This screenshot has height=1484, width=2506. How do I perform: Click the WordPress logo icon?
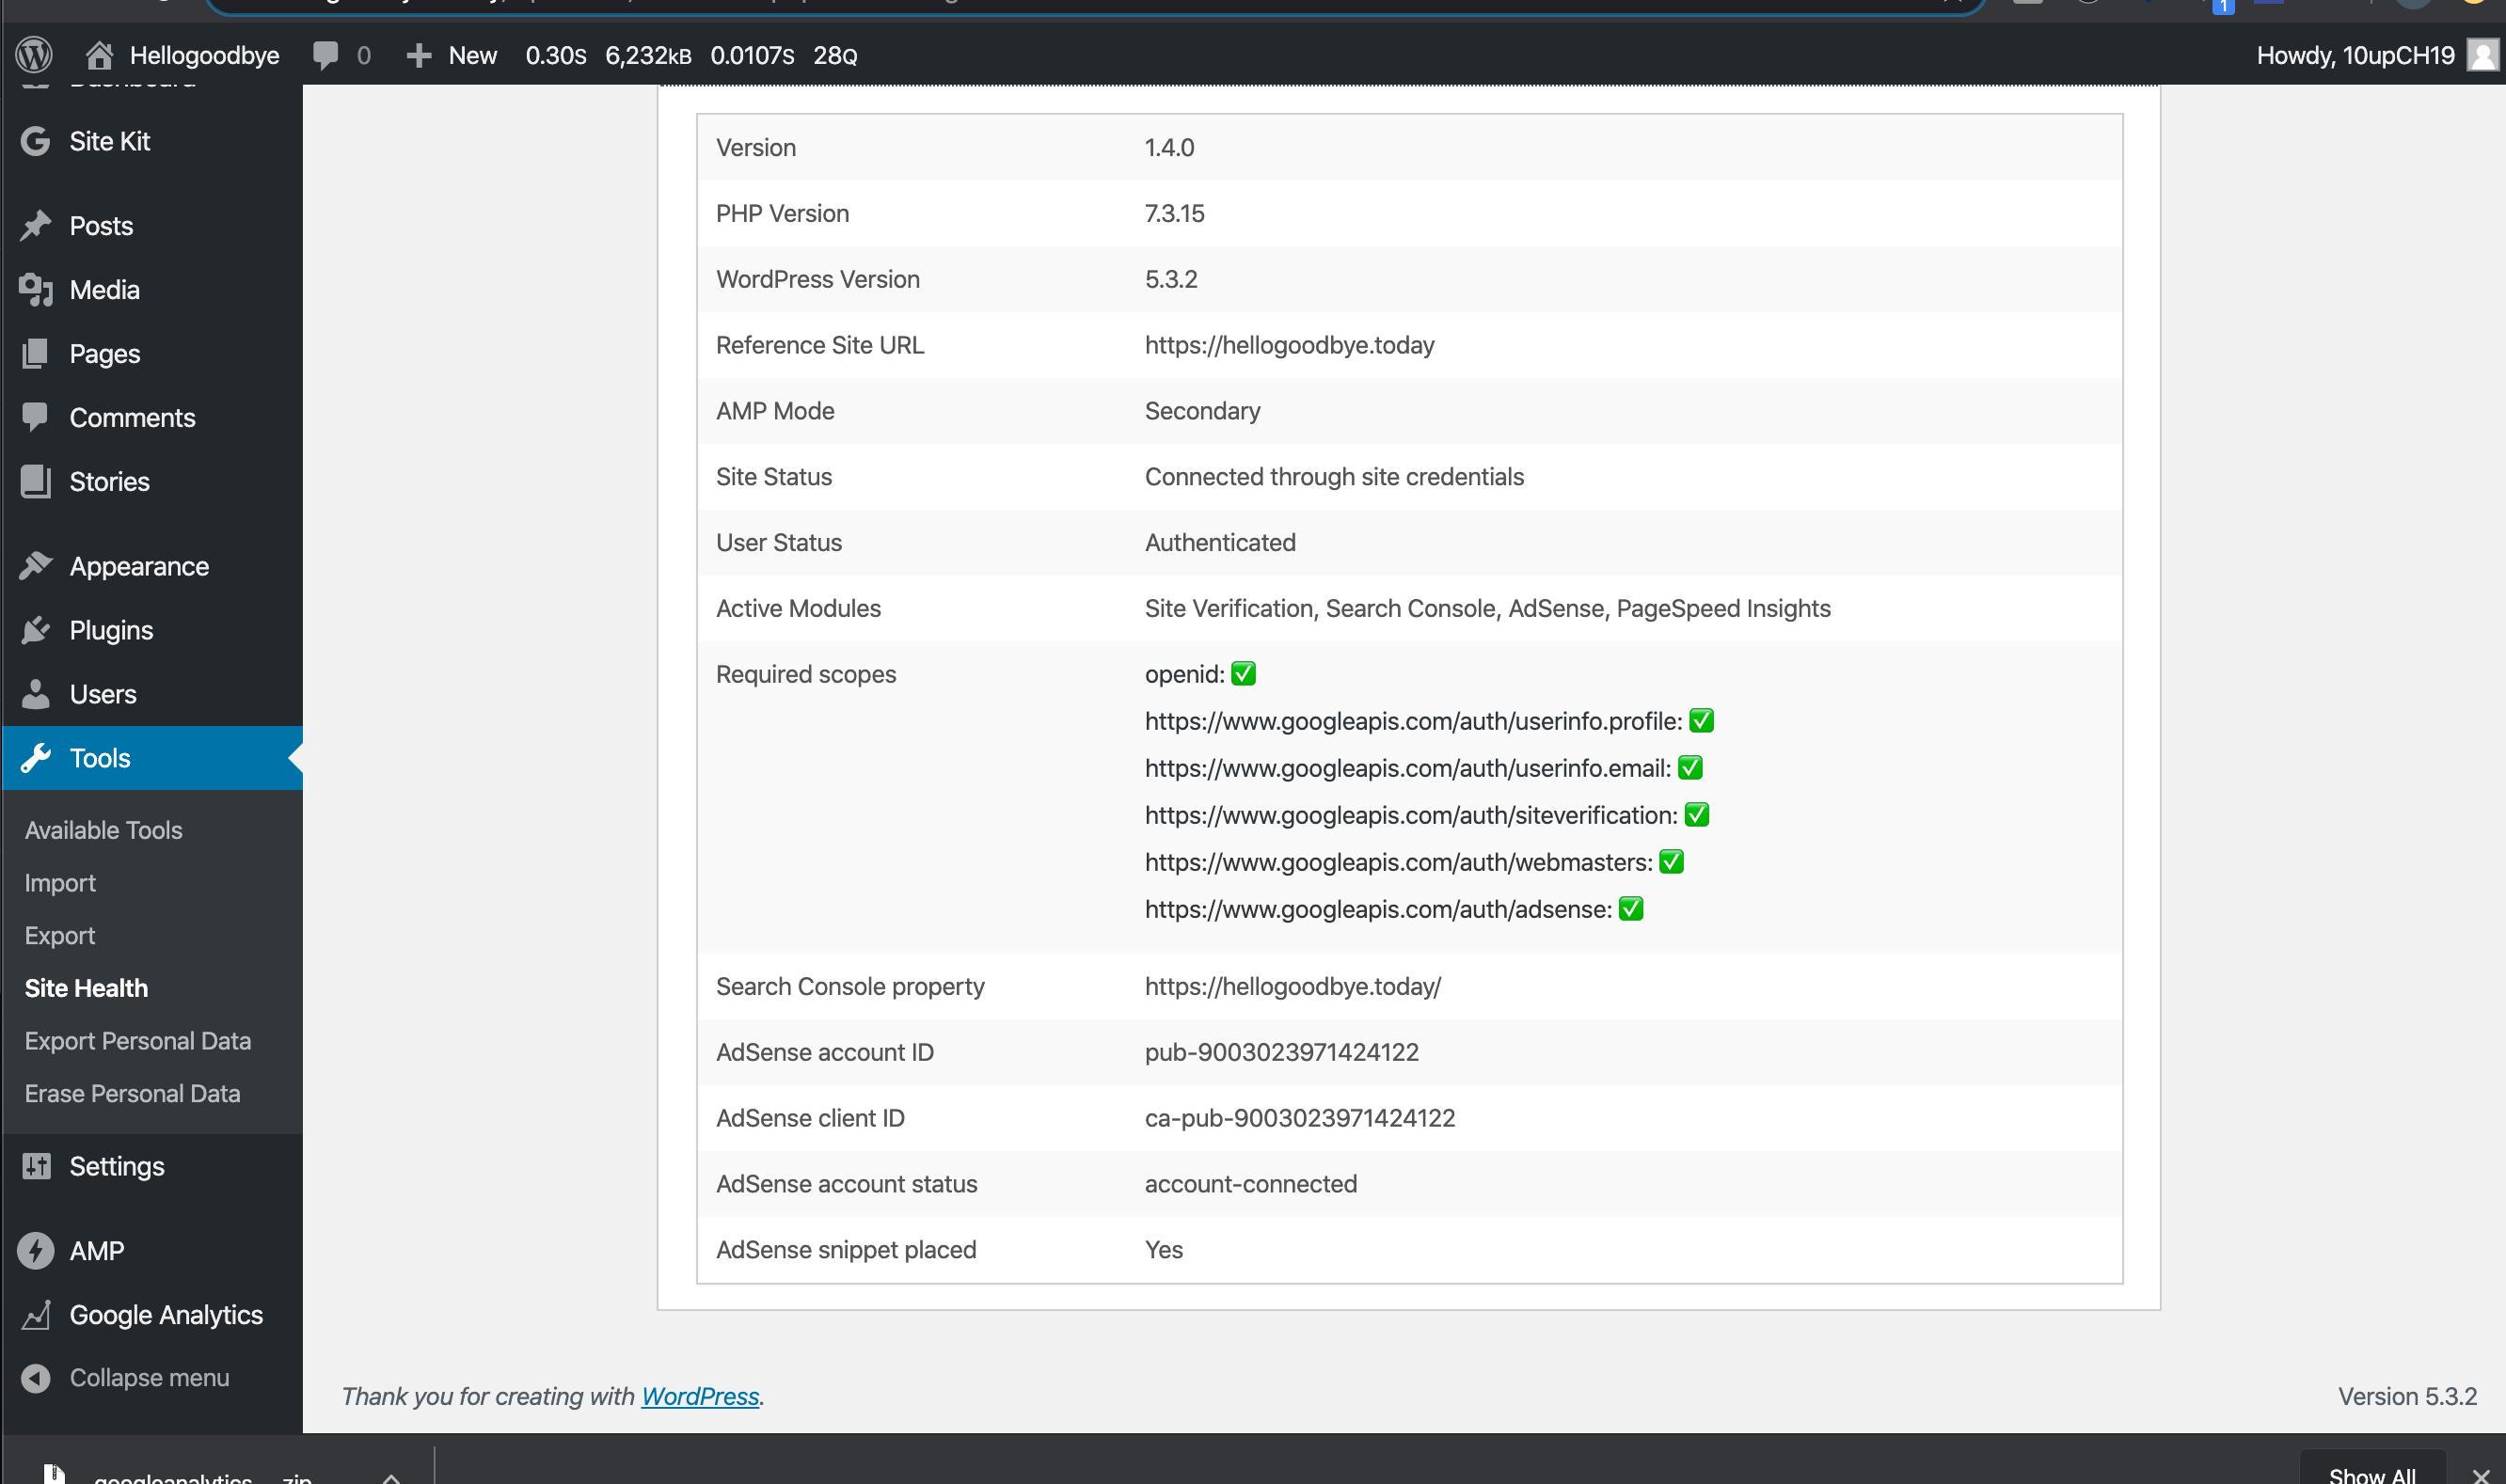pos(34,54)
